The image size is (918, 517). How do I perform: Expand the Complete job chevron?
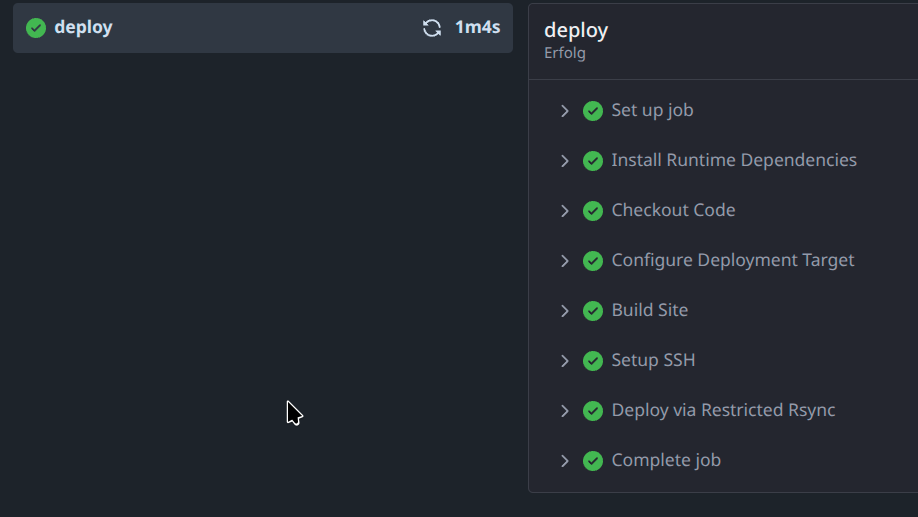coord(565,461)
